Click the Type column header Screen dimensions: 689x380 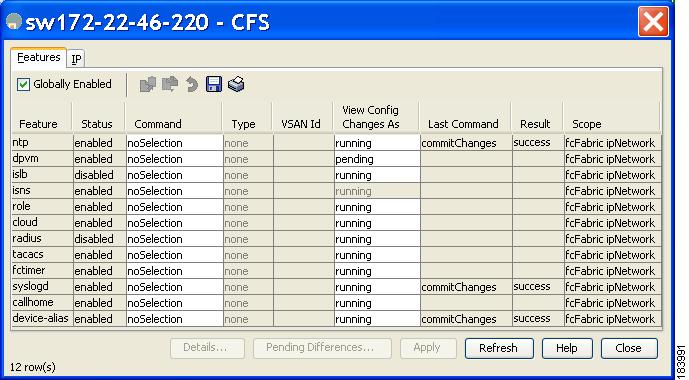247,118
